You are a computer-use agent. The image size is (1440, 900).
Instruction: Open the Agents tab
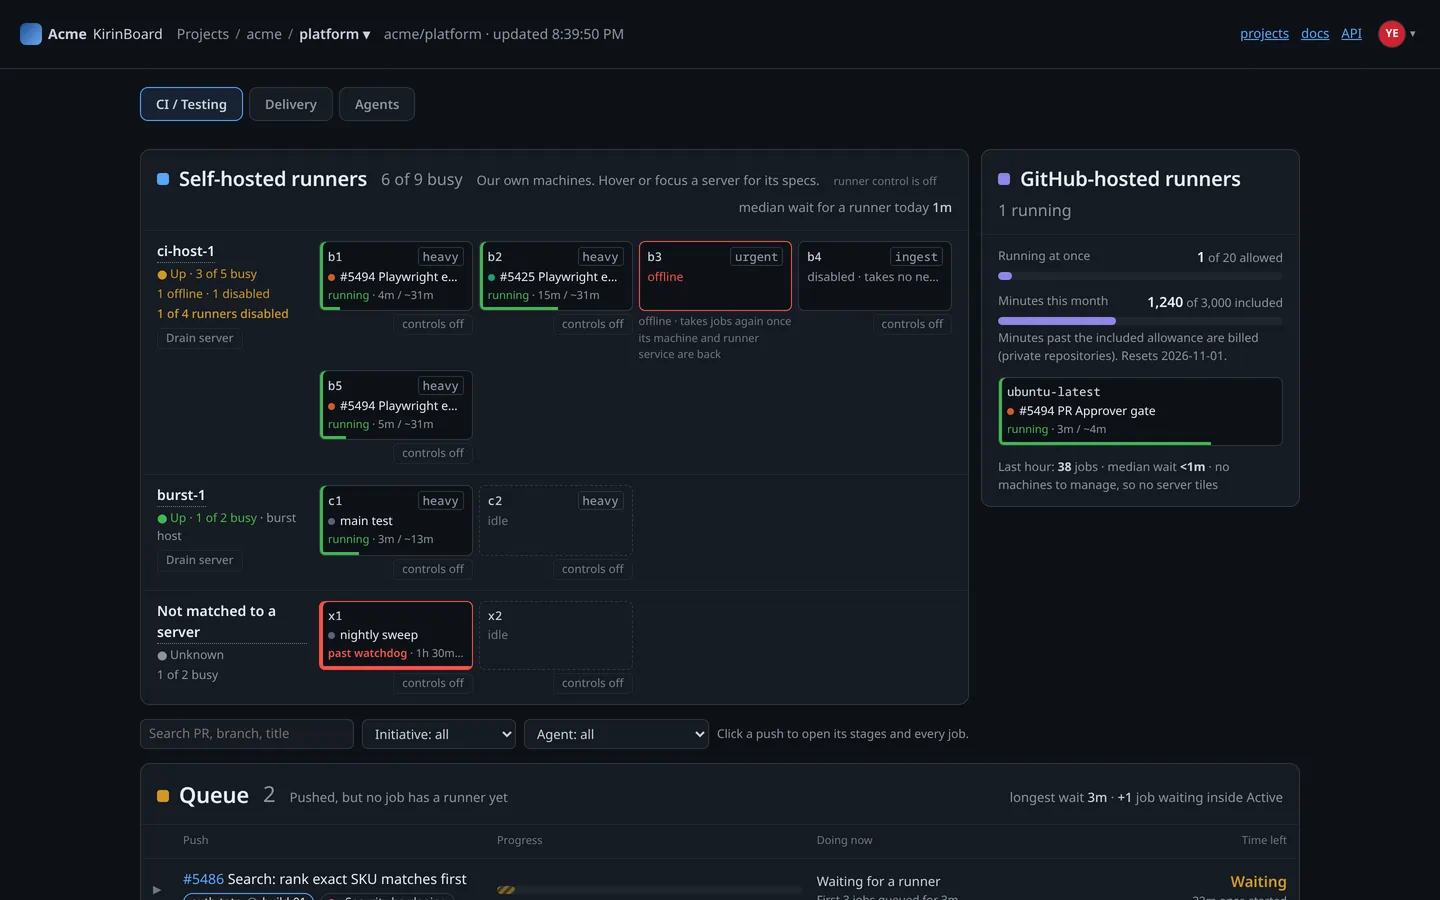pyautogui.click(x=377, y=104)
